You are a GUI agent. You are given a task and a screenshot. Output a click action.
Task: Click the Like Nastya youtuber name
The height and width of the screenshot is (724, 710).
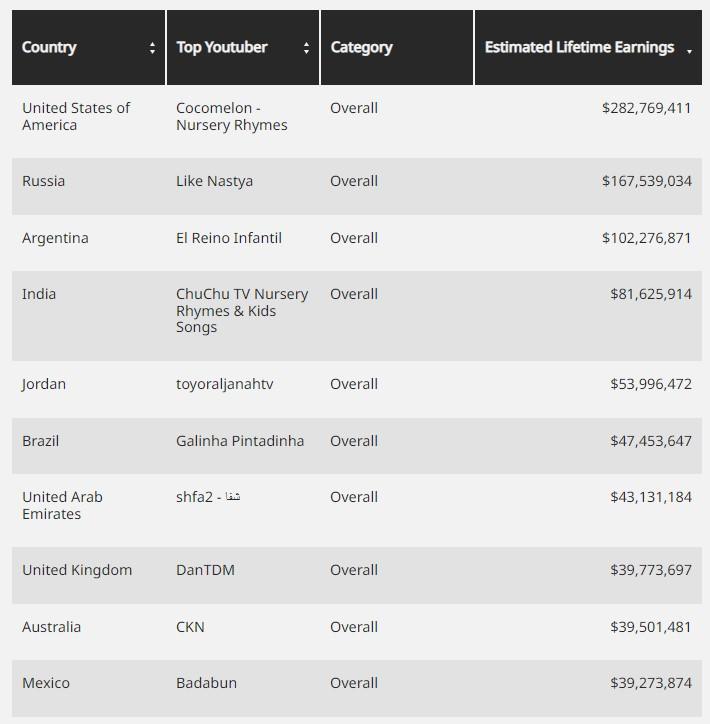(214, 181)
